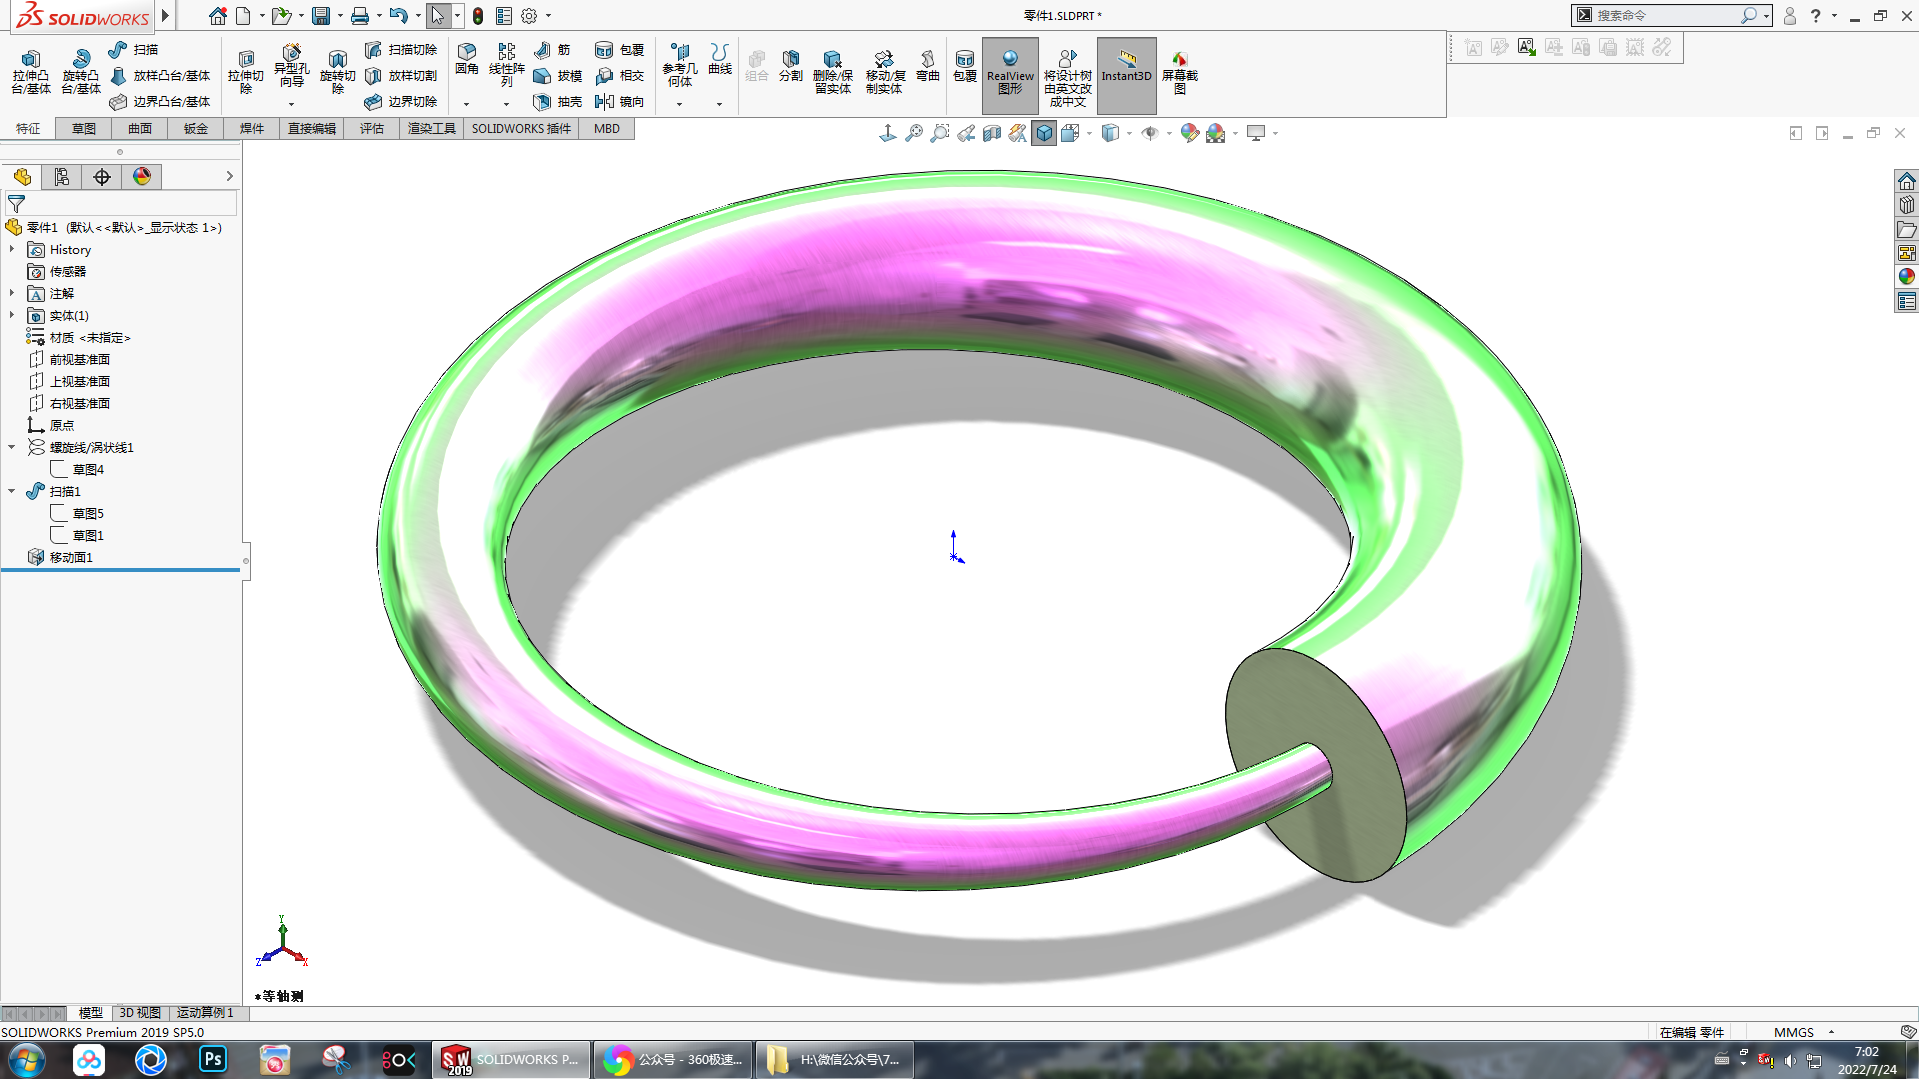Switch to the 曲面 surfaces tab
The height and width of the screenshot is (1079, 1919).
[140, 129]
